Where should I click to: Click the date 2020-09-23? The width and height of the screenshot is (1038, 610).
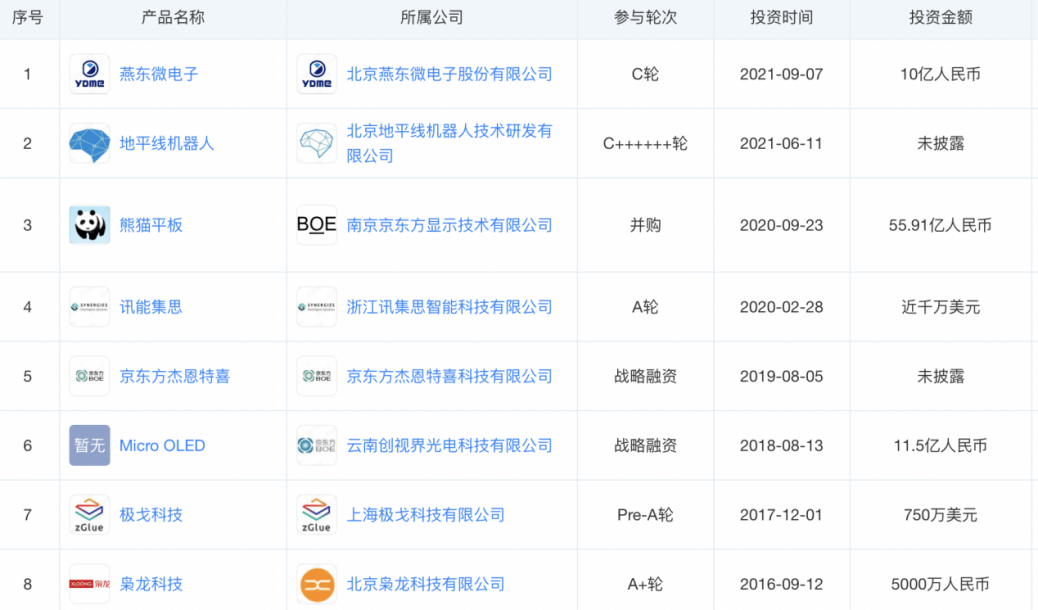click(782, 225)
